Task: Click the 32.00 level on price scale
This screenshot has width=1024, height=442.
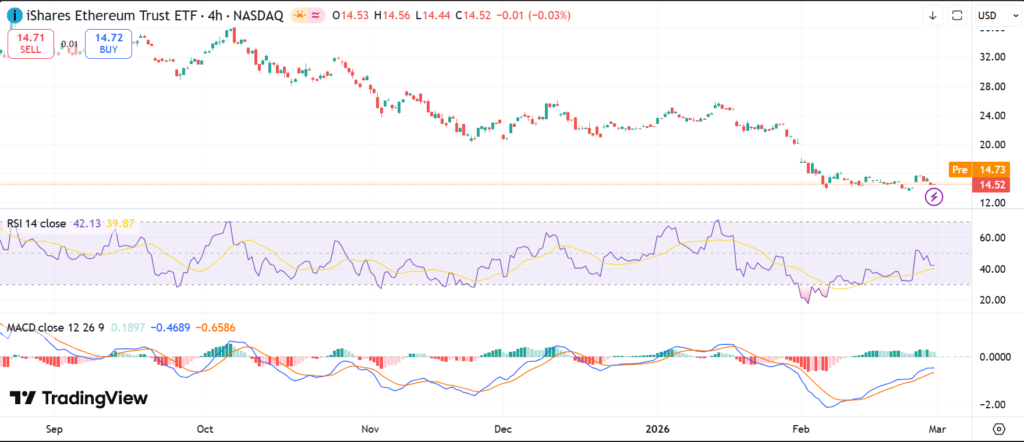Action: pos(992,57)
